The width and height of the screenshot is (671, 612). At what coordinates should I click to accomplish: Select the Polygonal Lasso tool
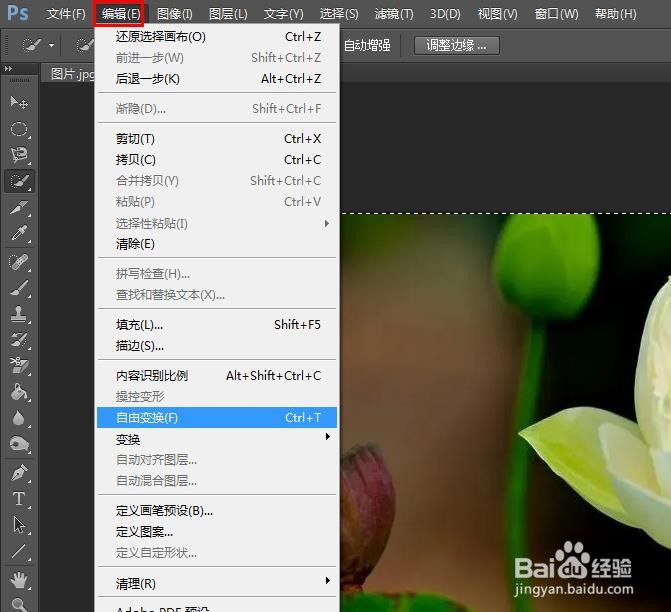pos(18,155)
